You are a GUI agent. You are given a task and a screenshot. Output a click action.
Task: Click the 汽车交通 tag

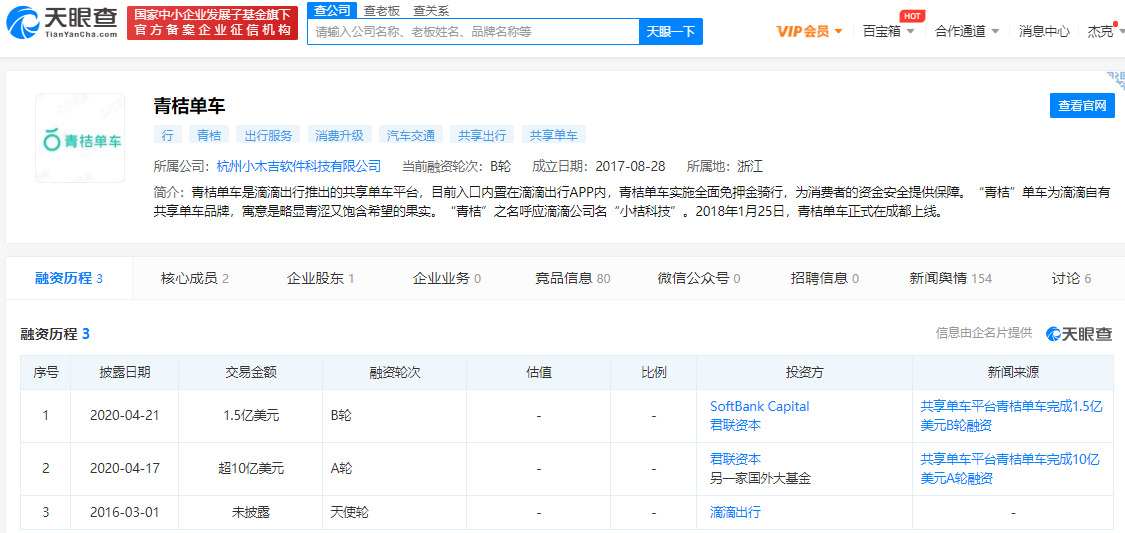tap(411, 135)
